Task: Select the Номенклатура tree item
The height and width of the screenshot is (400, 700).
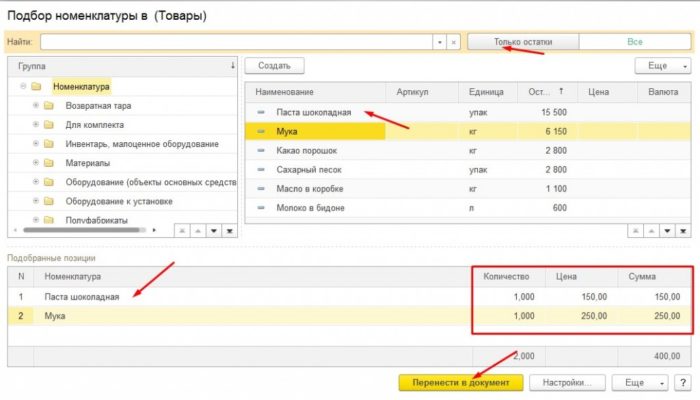Action: (x=81, y=87)
